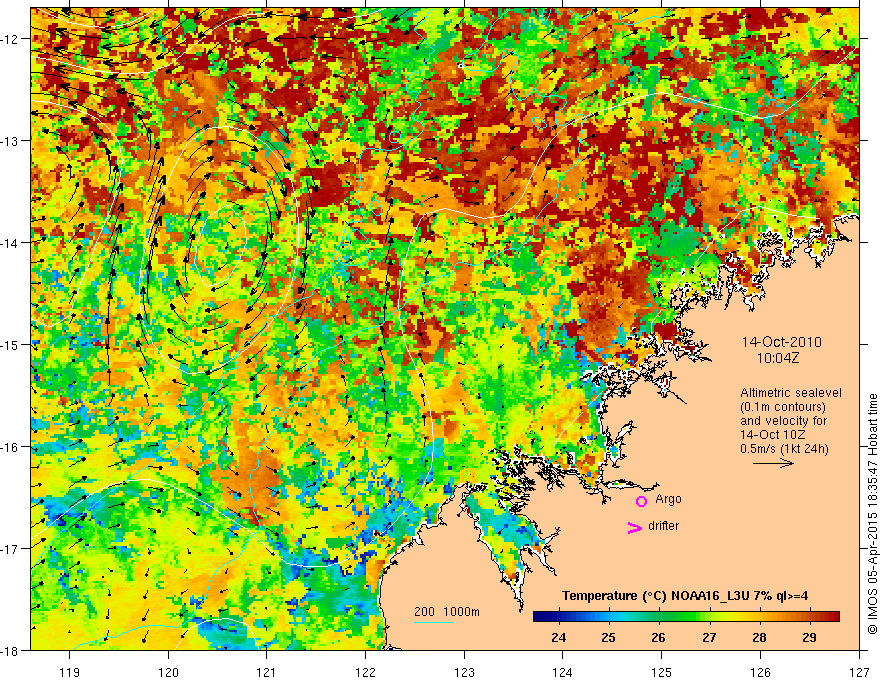Viewport: 880px width, 680px height.
Task: Click latitude axis label -16
Action: pos(10,447)
